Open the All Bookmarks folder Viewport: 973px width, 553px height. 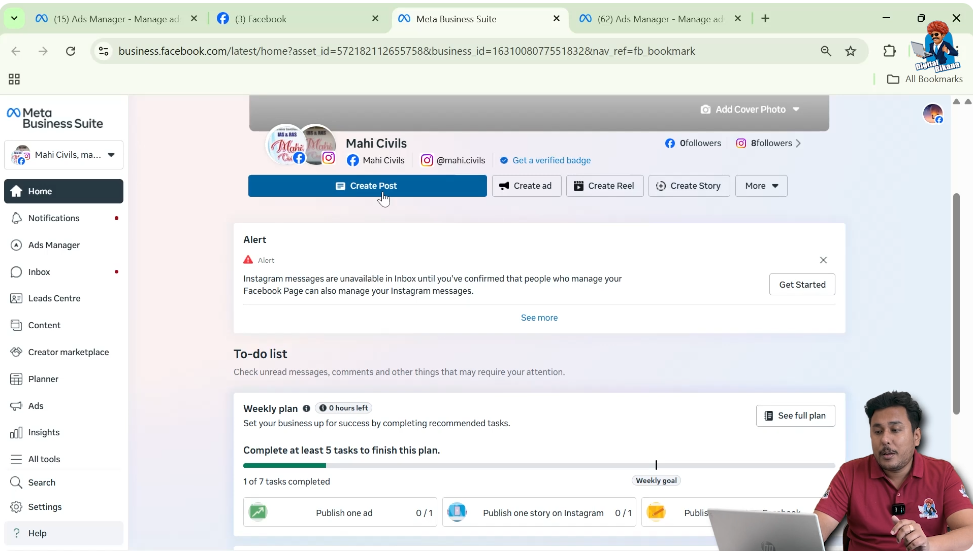point(925,79)
